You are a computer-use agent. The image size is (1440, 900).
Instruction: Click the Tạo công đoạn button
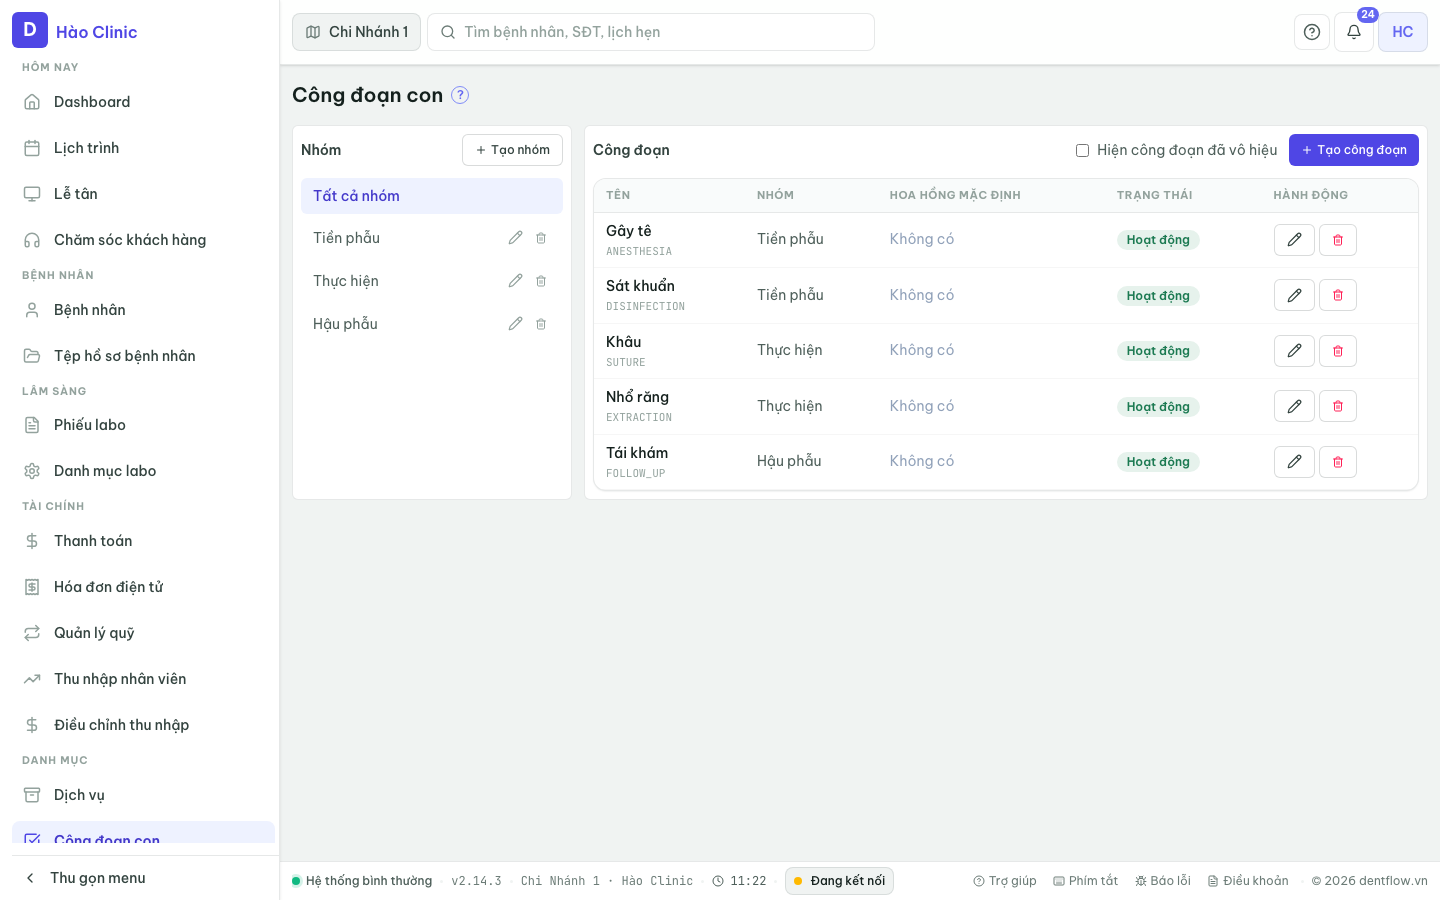[x=1354, y=150]
